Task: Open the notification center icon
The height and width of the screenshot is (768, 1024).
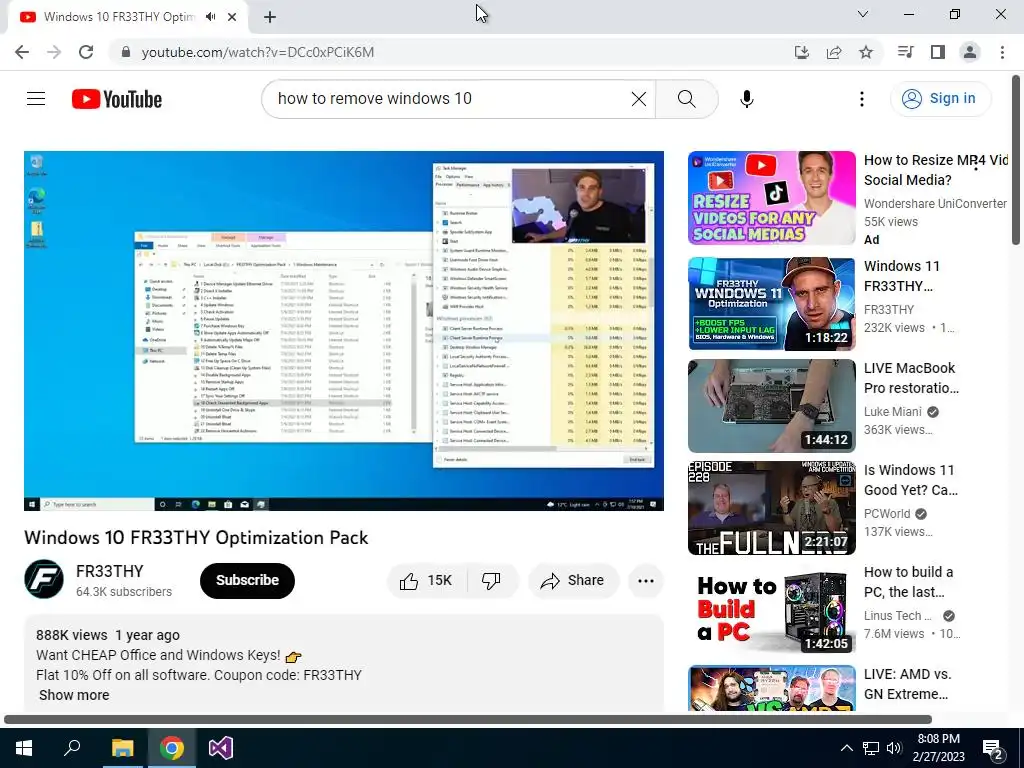Action: [x=993, y=749]
